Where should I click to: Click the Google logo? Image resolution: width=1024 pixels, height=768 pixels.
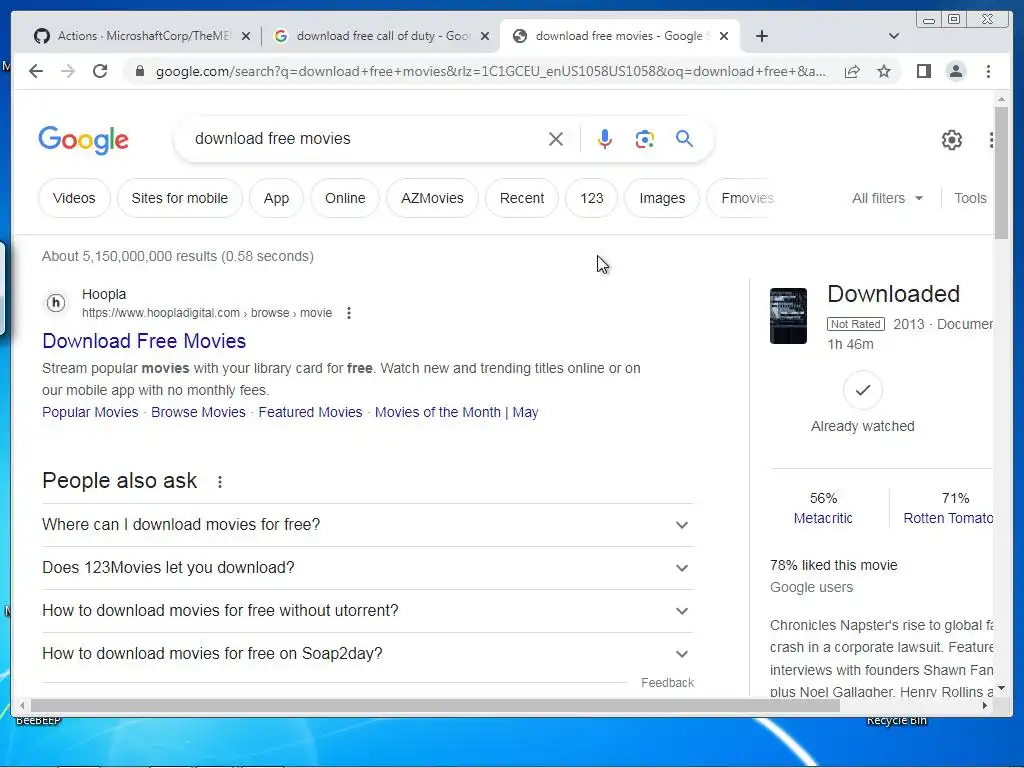tap(84, 140)
